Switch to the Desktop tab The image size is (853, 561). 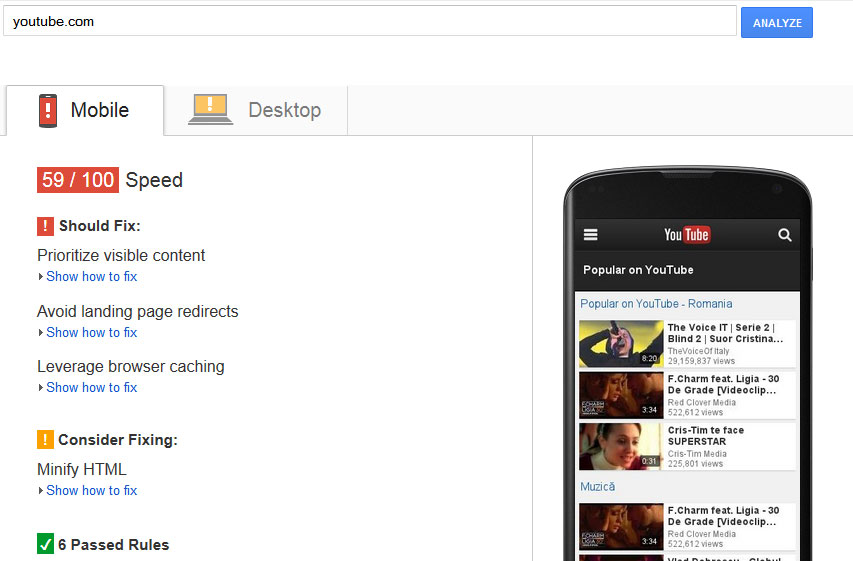click(x=256, y=110)
